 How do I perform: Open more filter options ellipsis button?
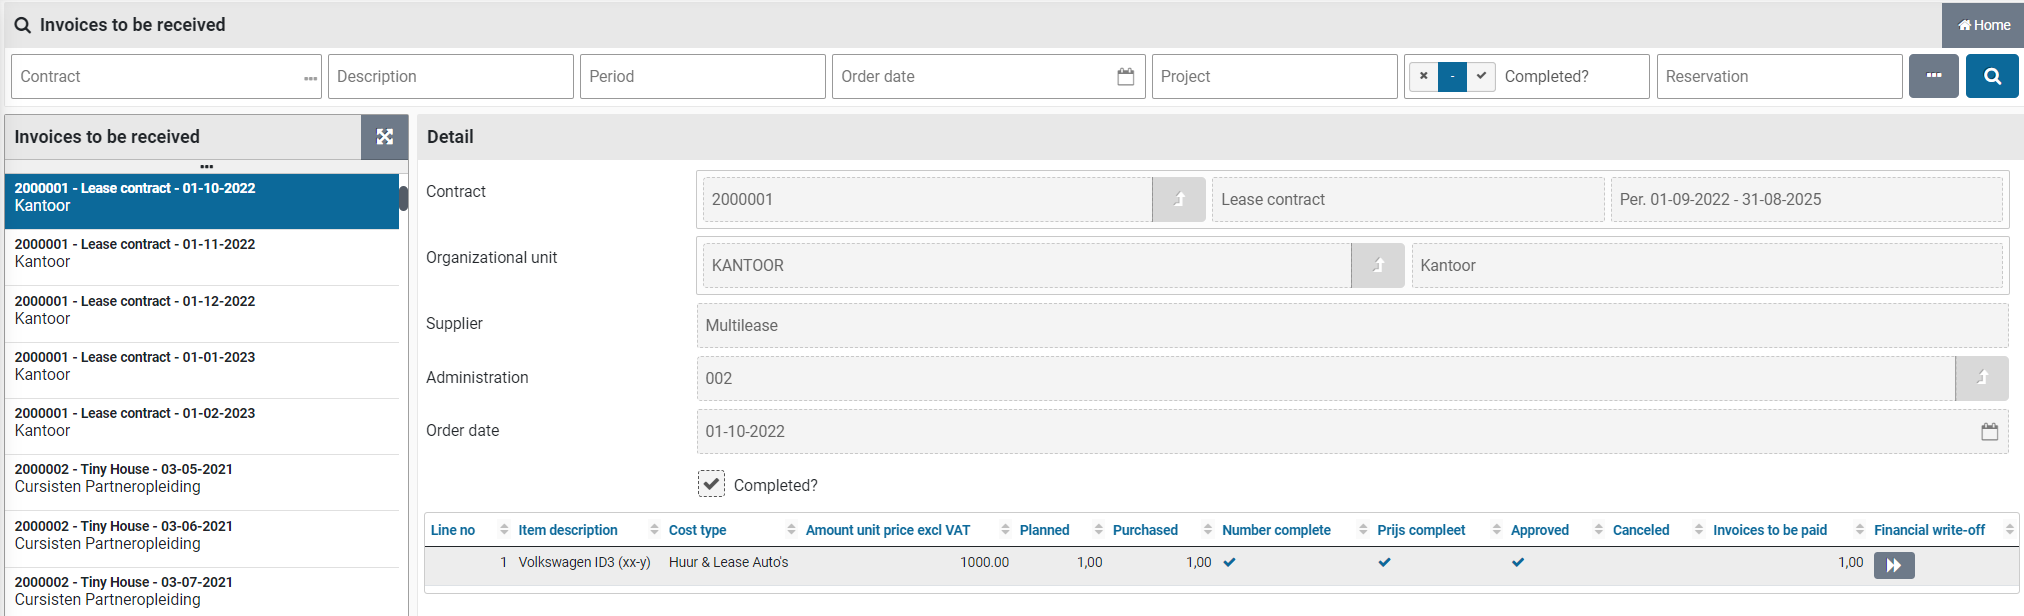[x=1933, y=76]
